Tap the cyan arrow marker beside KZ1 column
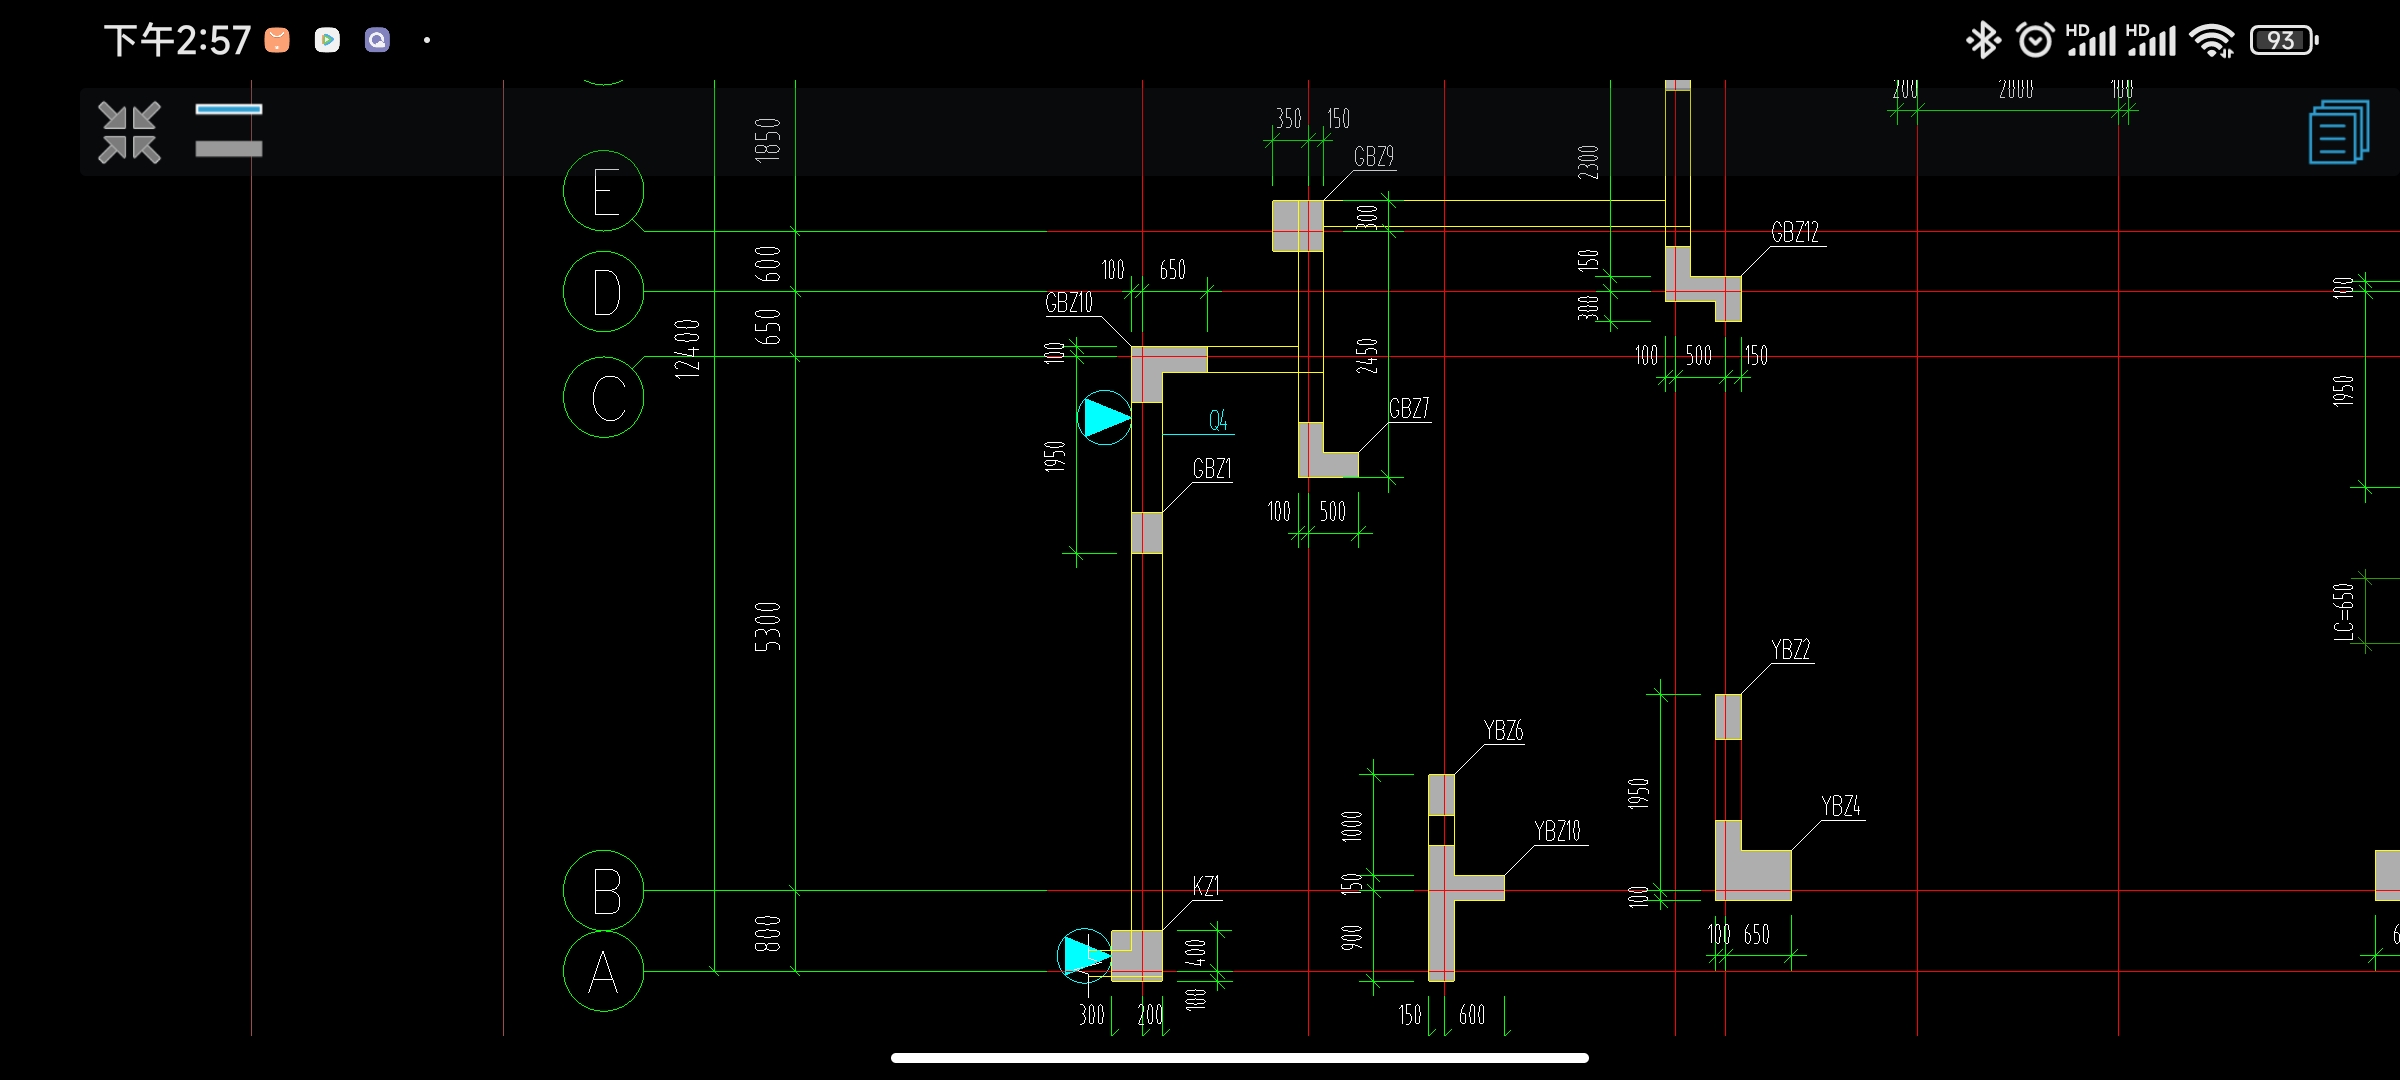Image resolution: width=2400 pixels, height=1080 pixels. [x=1084, y=955]
